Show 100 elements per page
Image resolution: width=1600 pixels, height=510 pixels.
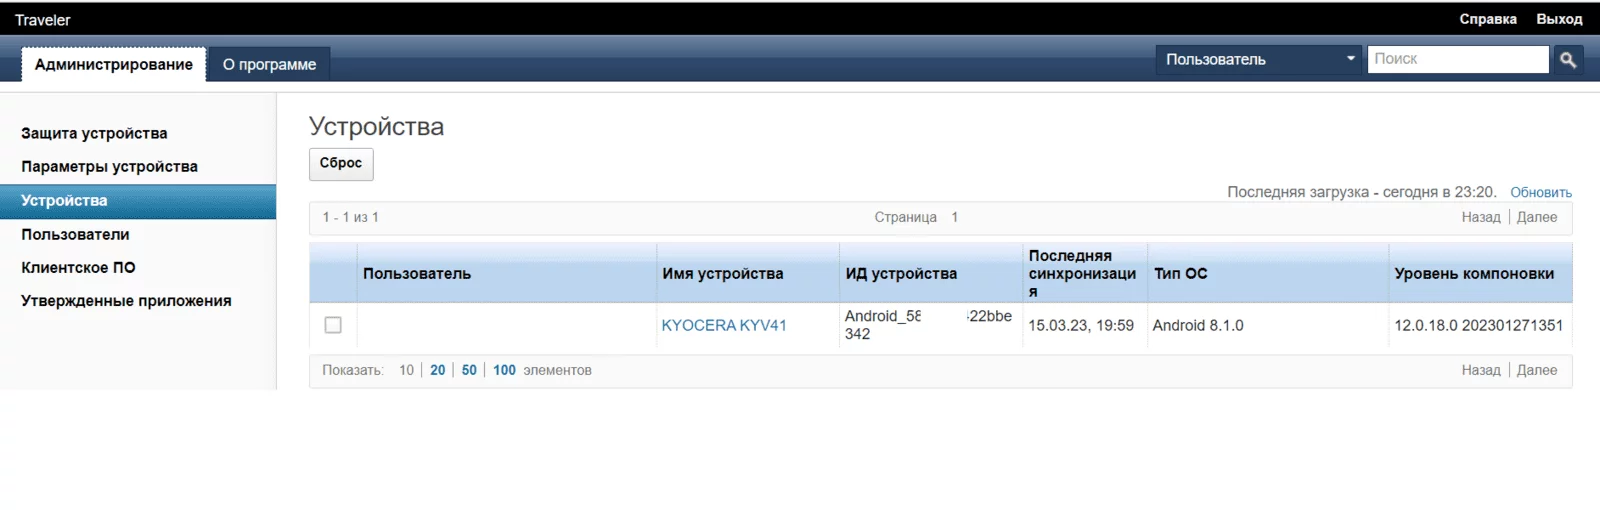pos(504,370)
